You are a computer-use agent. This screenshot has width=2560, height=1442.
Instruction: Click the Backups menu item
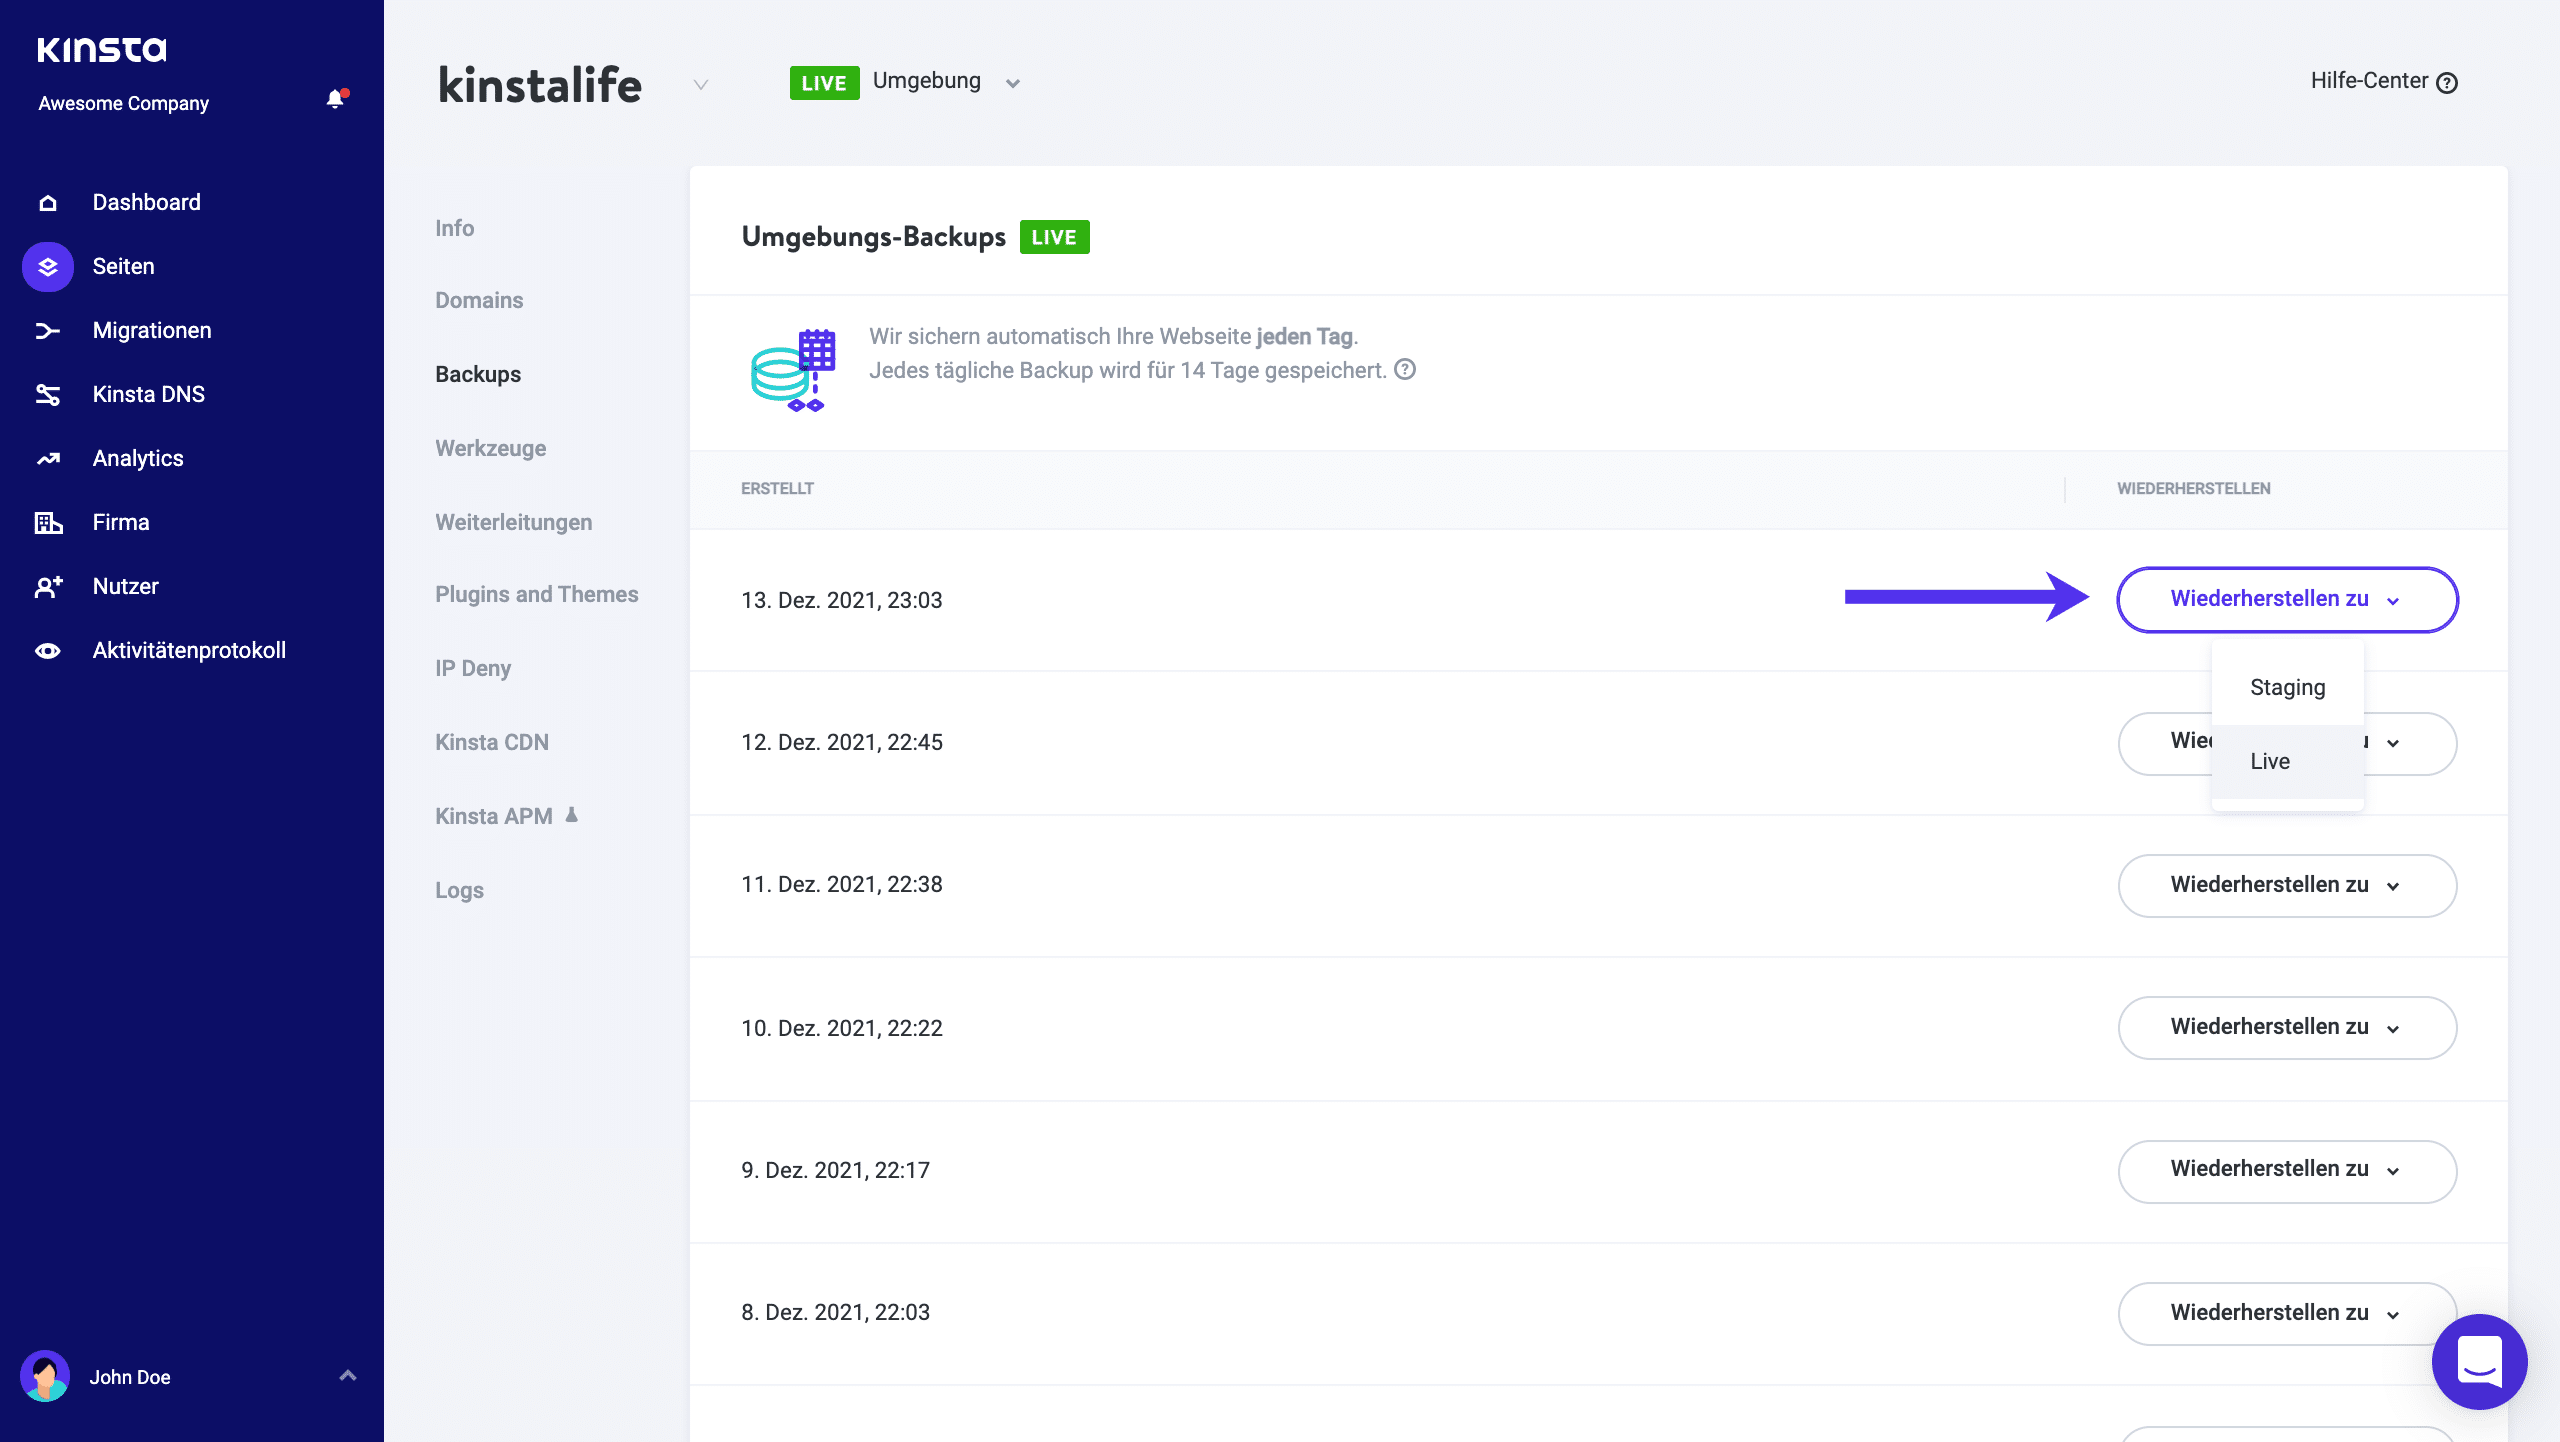478,375
